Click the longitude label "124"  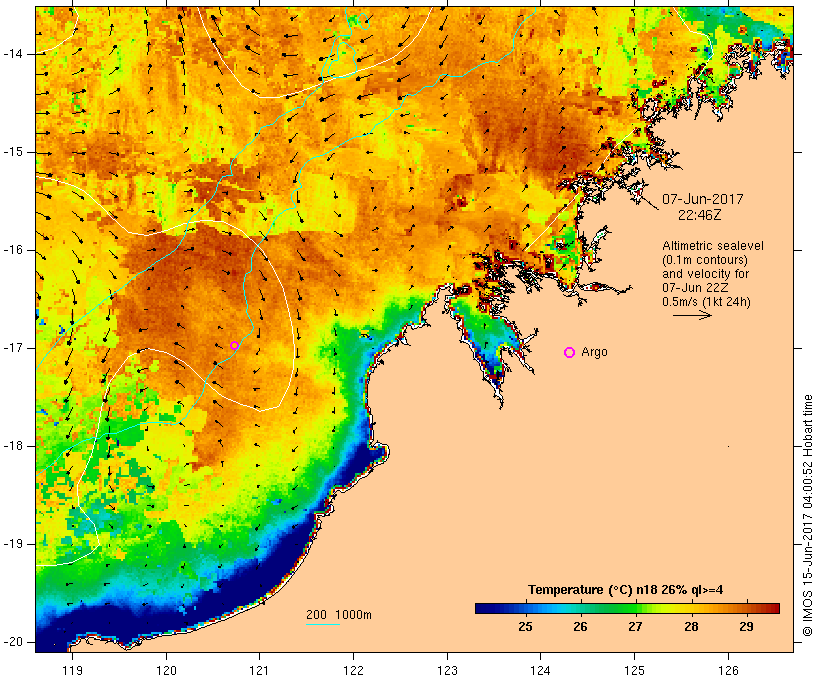click(x=540, y=670)
